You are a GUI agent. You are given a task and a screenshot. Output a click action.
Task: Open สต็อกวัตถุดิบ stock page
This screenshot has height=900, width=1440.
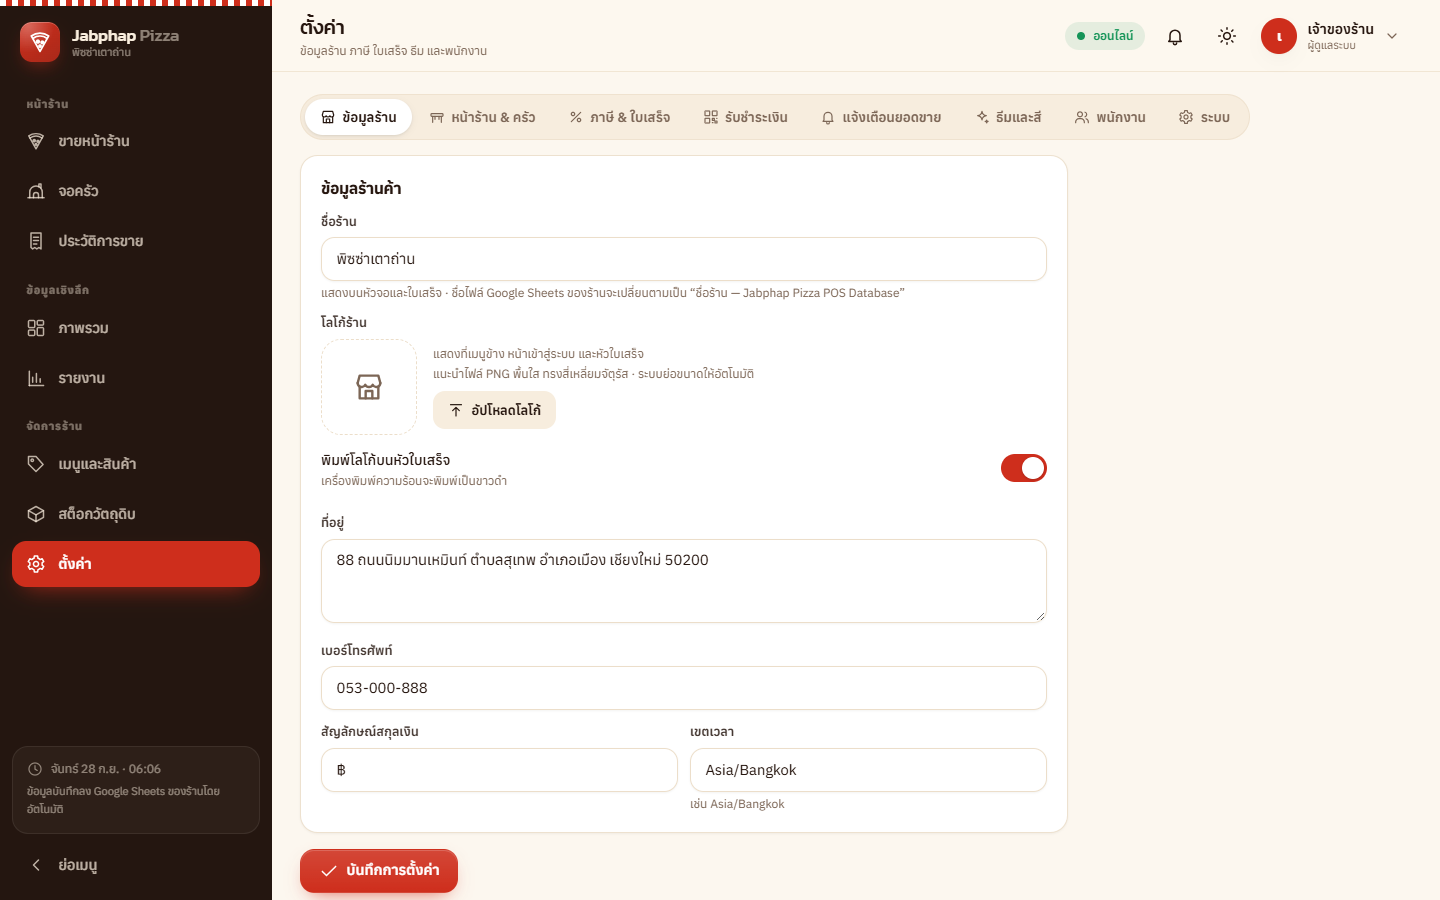pos(136,514)
